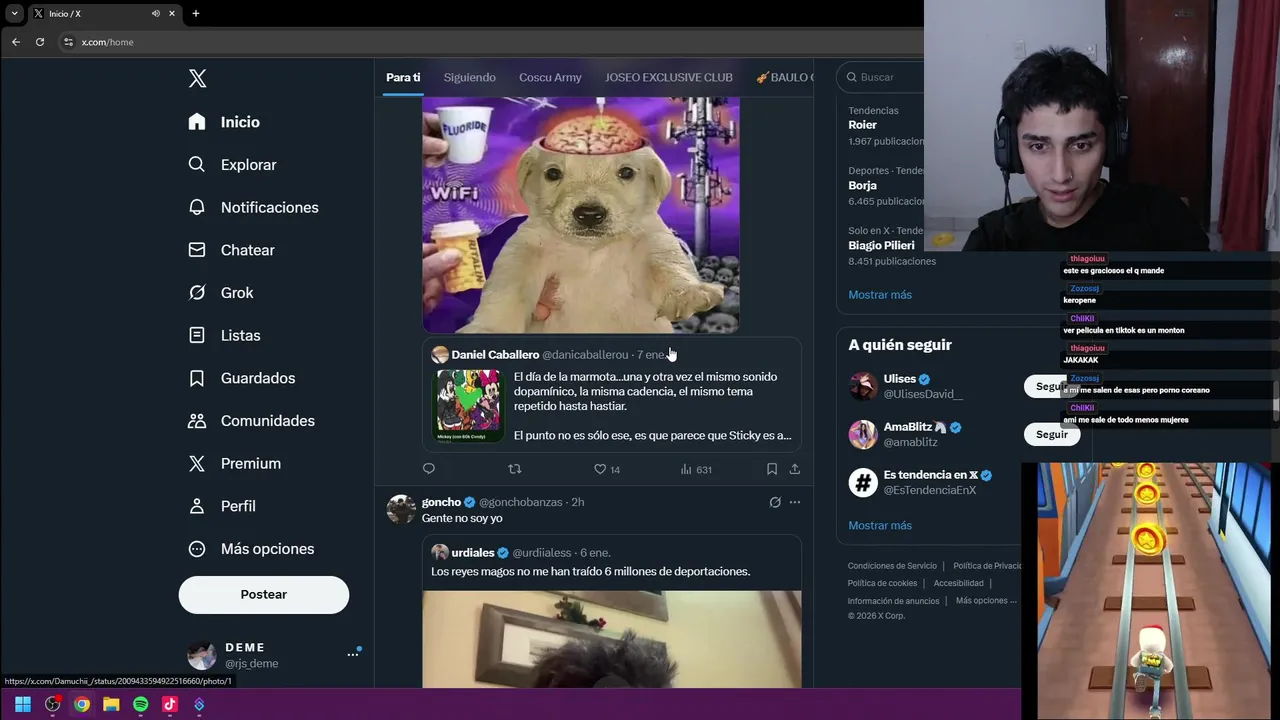Open the Windows Start menu
Viewport: 1280px width, 720px height.
[23, 704]
